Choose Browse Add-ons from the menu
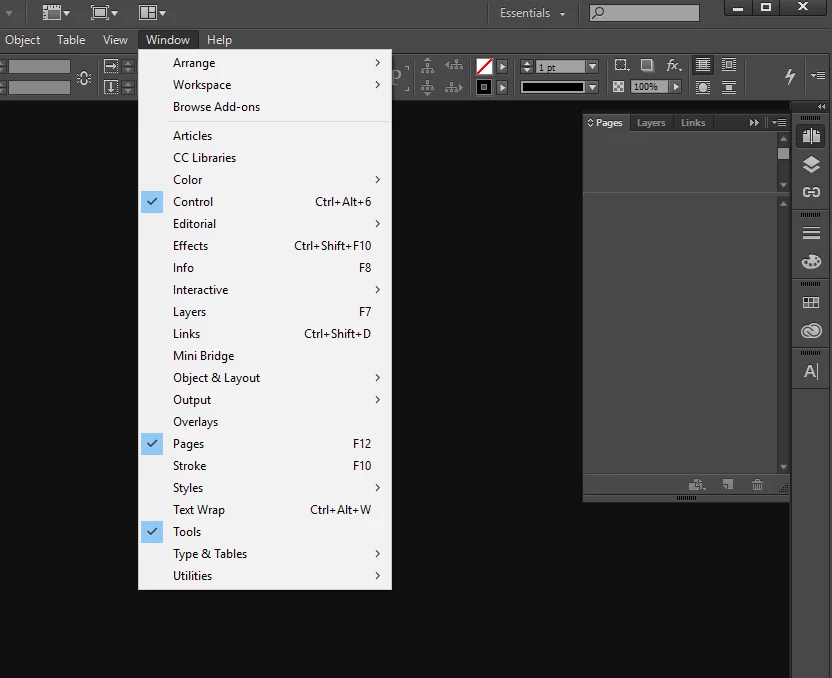 [x=216, y=107]
